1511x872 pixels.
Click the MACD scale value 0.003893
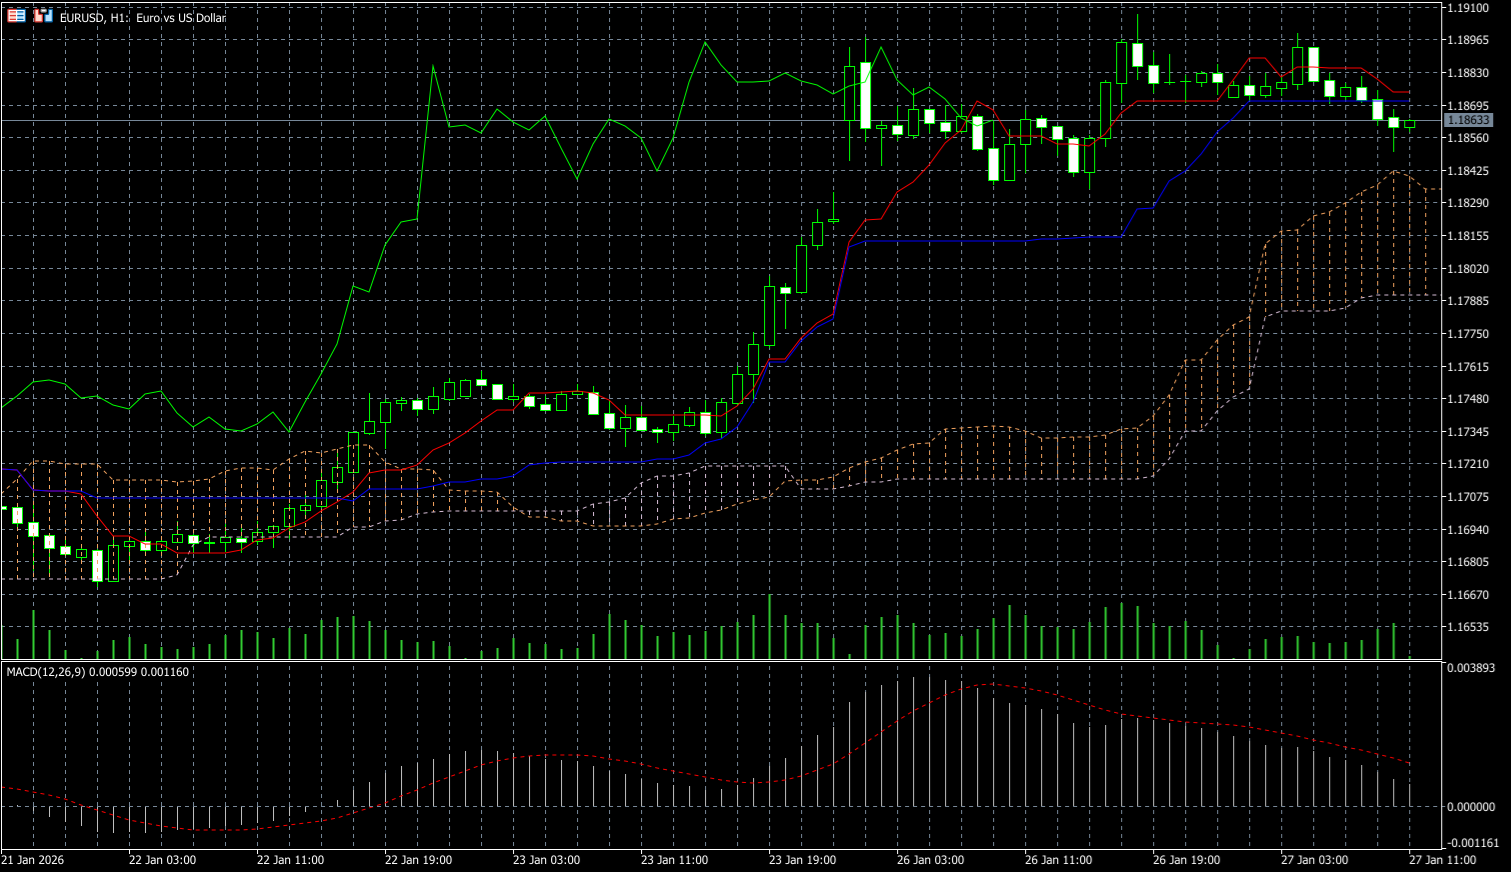click(x=1472, y=667)
